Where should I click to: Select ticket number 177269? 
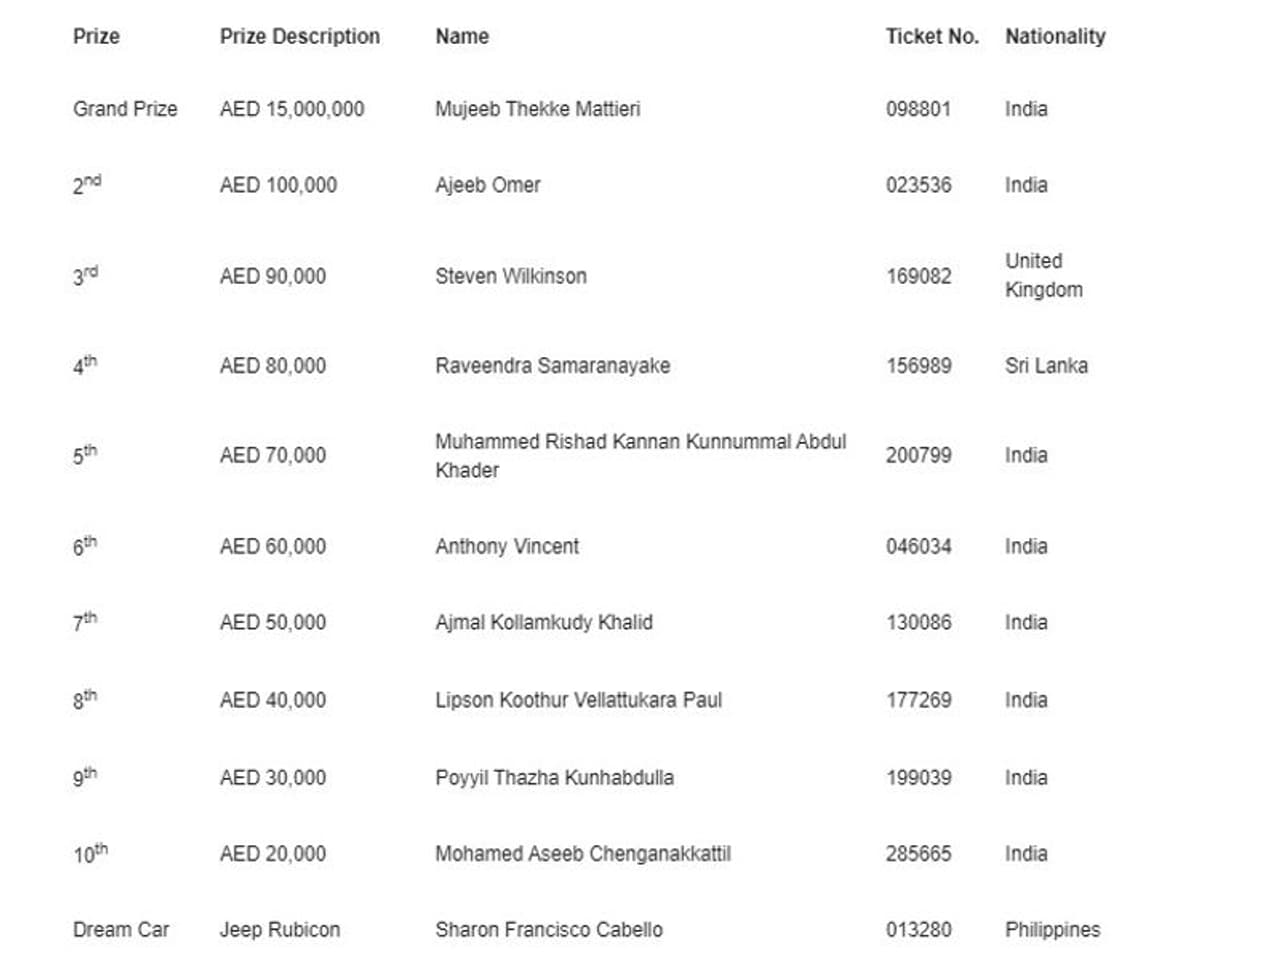pos(918,700)
